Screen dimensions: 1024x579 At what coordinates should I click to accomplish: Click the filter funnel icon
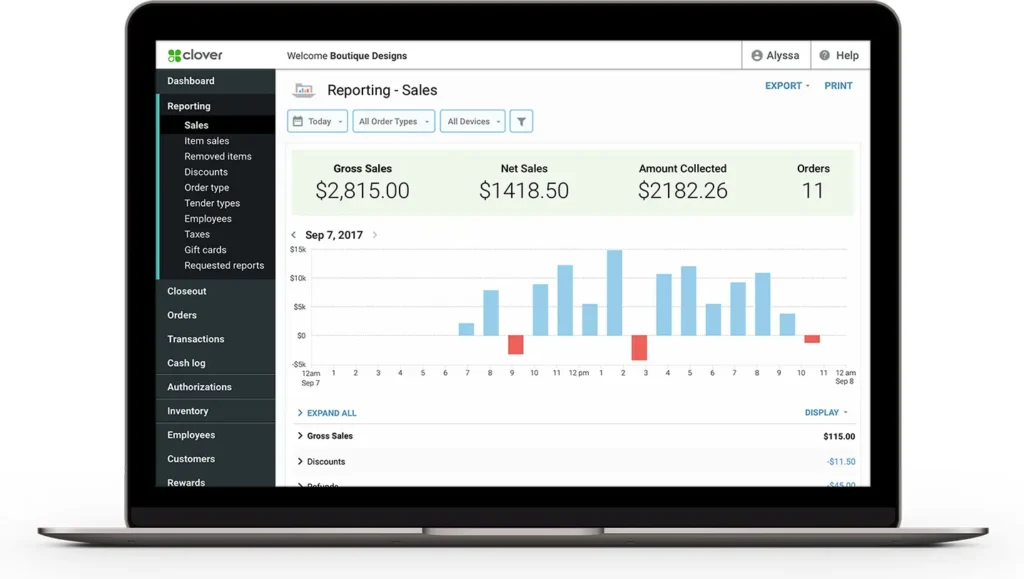(521, 121)
